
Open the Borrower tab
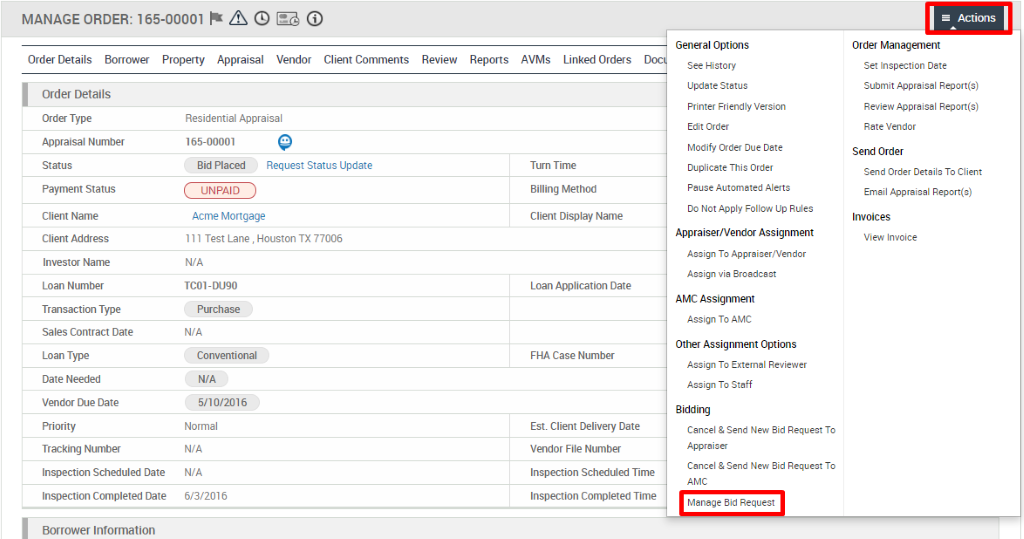point(127,59)
